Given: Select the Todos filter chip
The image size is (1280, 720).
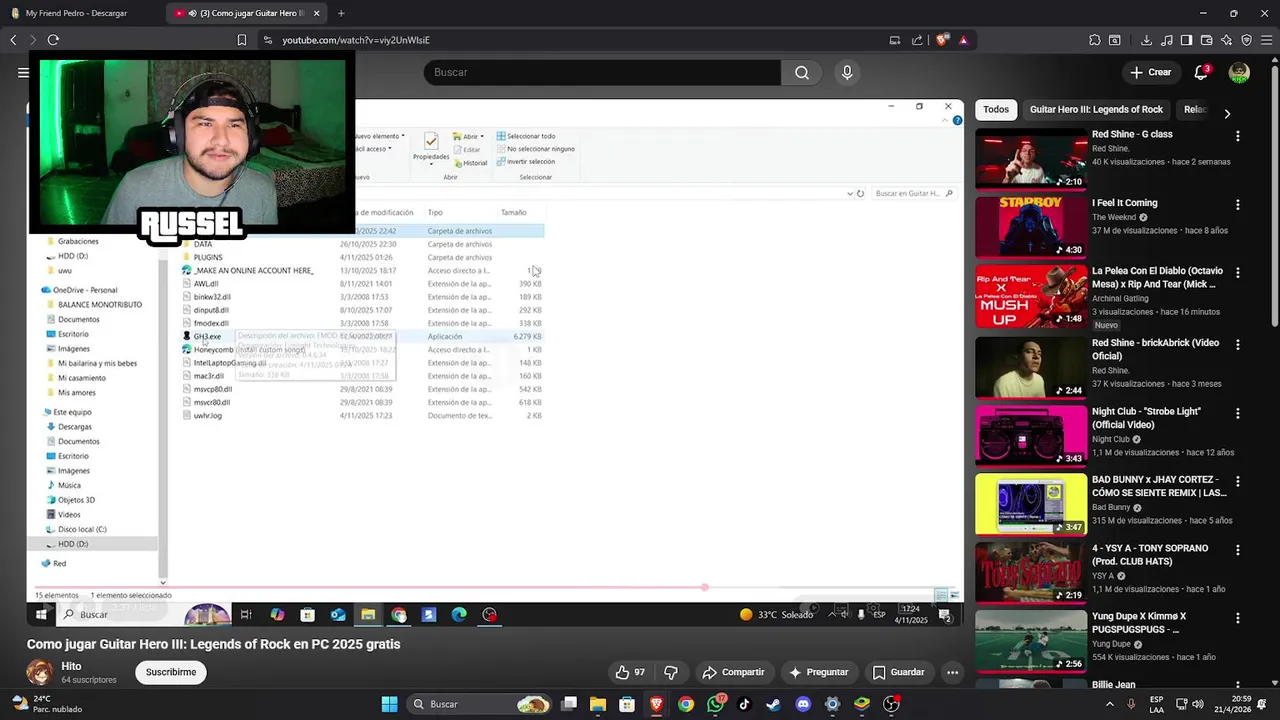Looking at the screenshot, I should pyautogui.click(x=996, y=109).
